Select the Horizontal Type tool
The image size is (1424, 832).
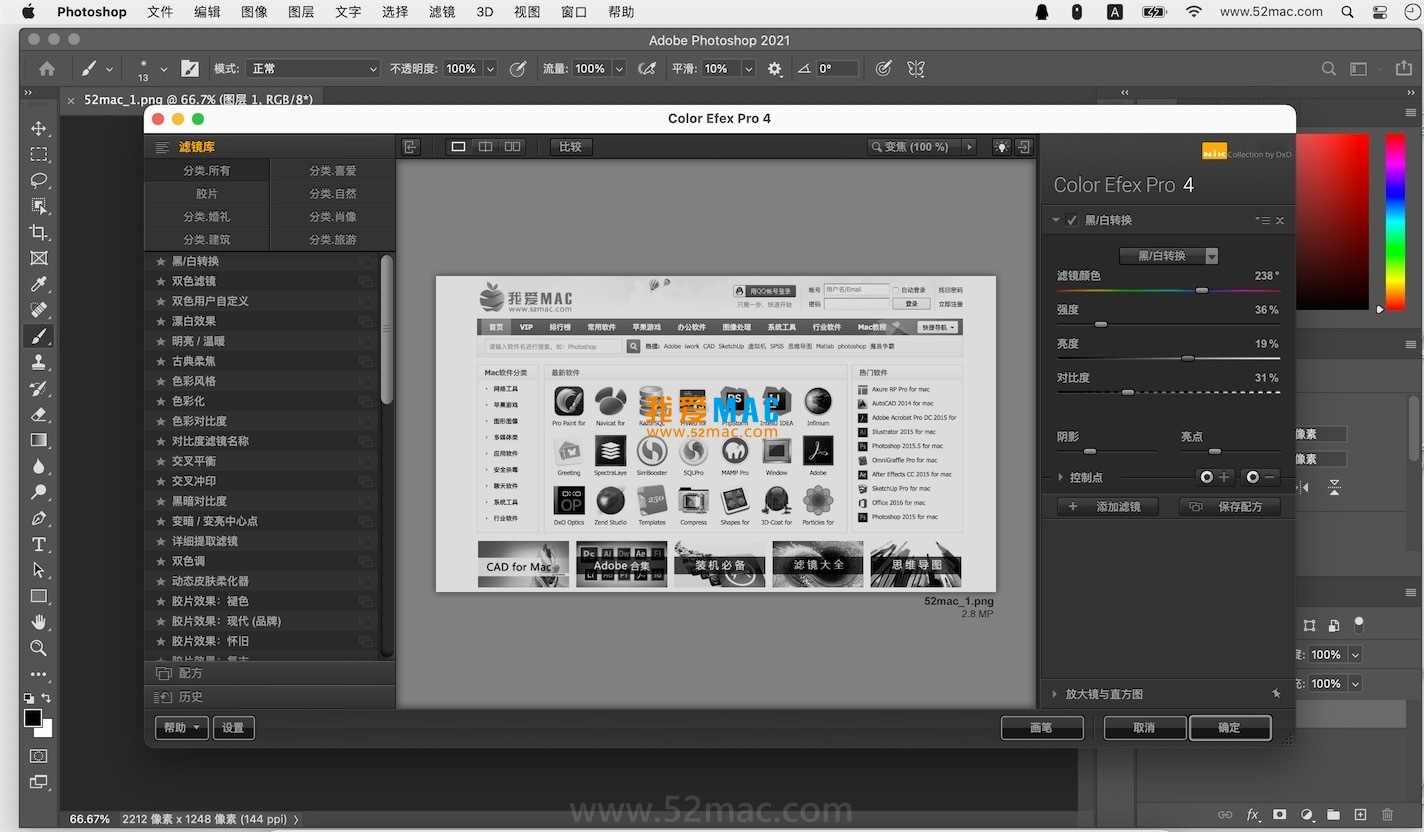point(39,544)
